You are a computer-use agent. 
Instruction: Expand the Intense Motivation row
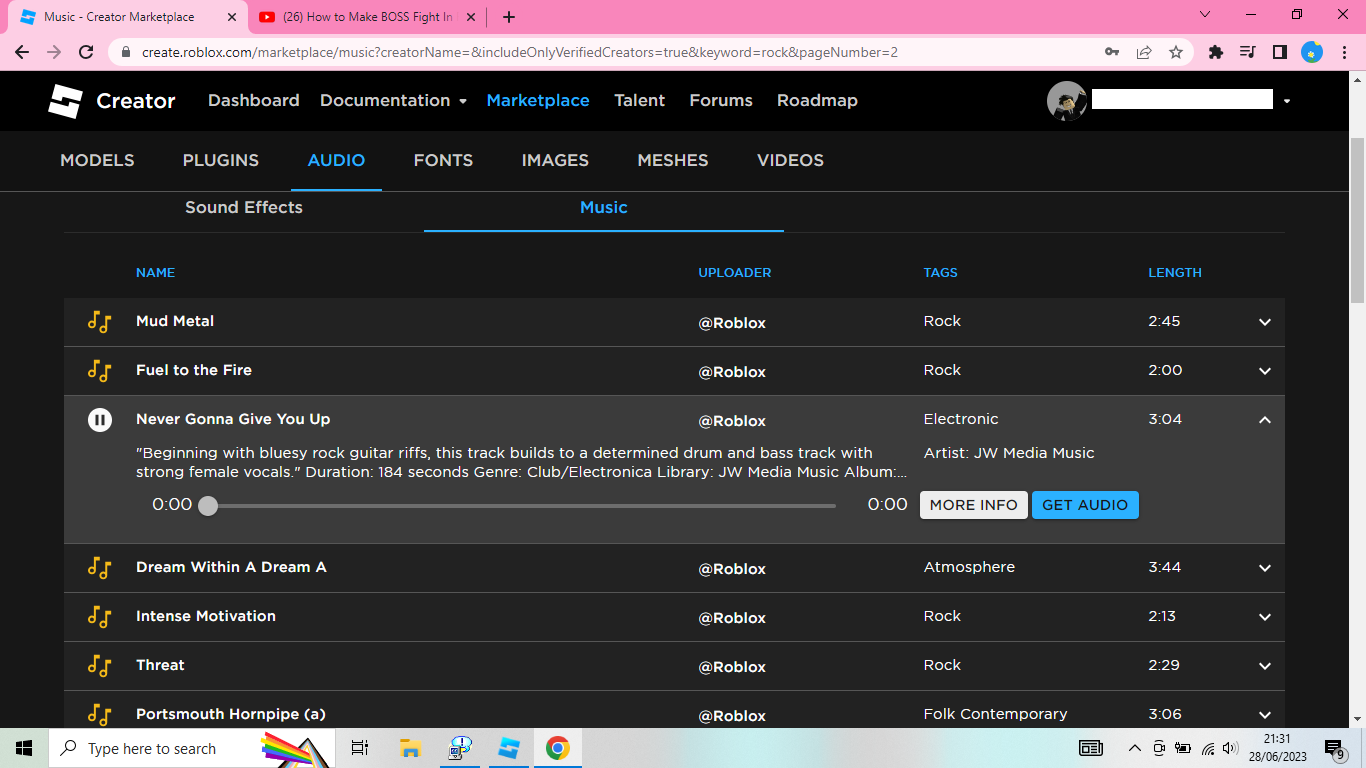coord(1264,617)
